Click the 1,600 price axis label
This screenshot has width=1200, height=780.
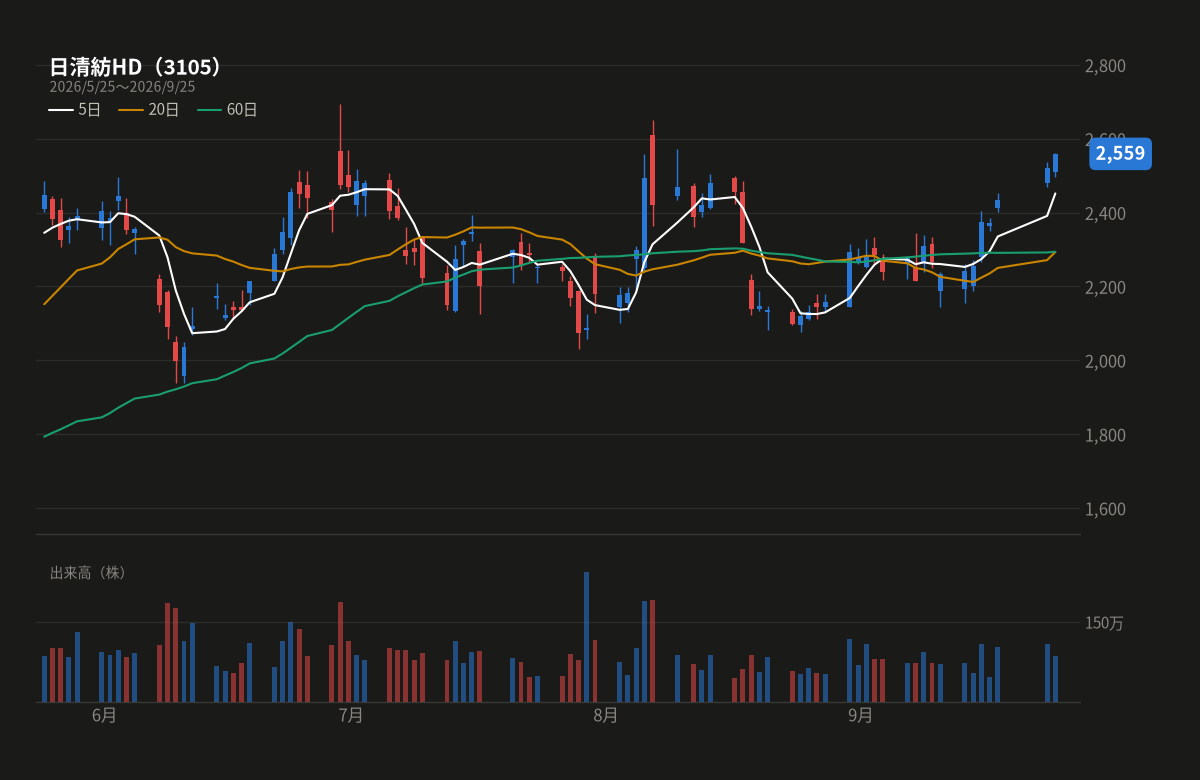pos(1105,509)
